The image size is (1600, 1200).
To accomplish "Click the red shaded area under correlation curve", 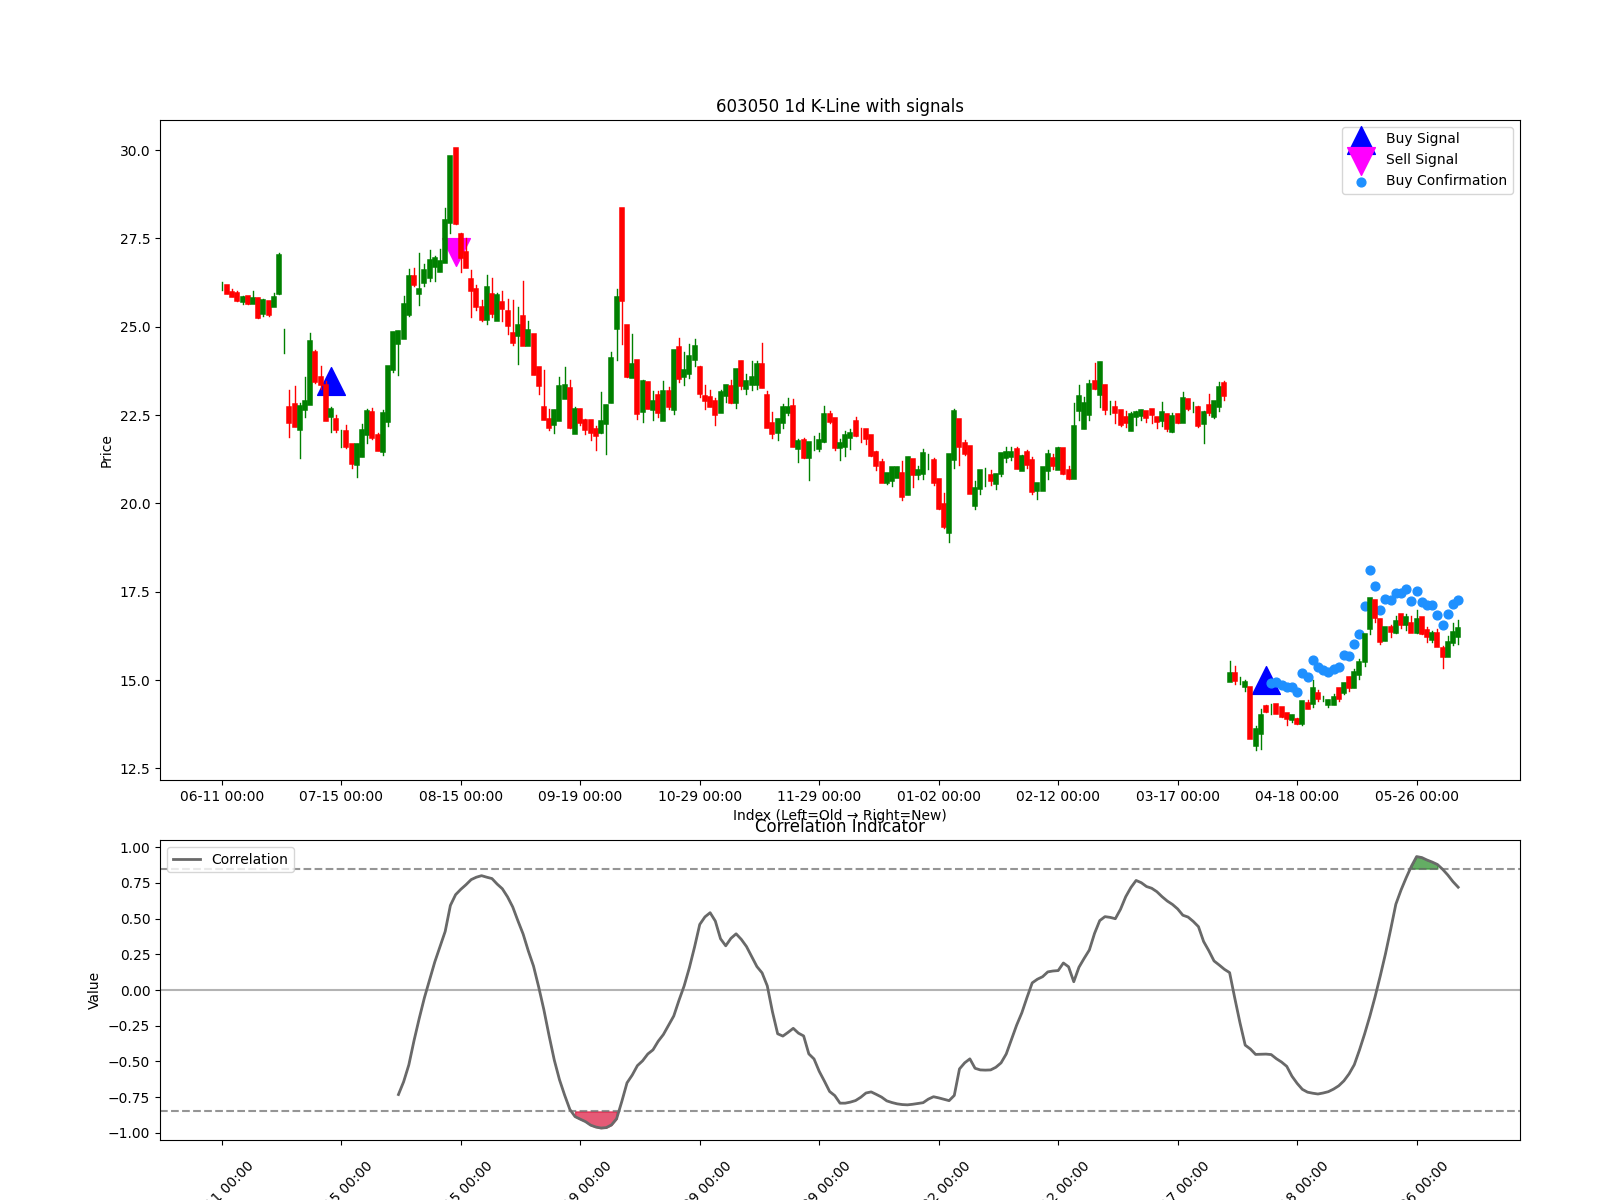I will [598, 1118].
